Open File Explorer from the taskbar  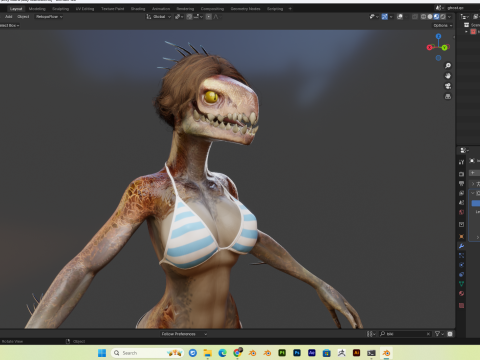207,353
